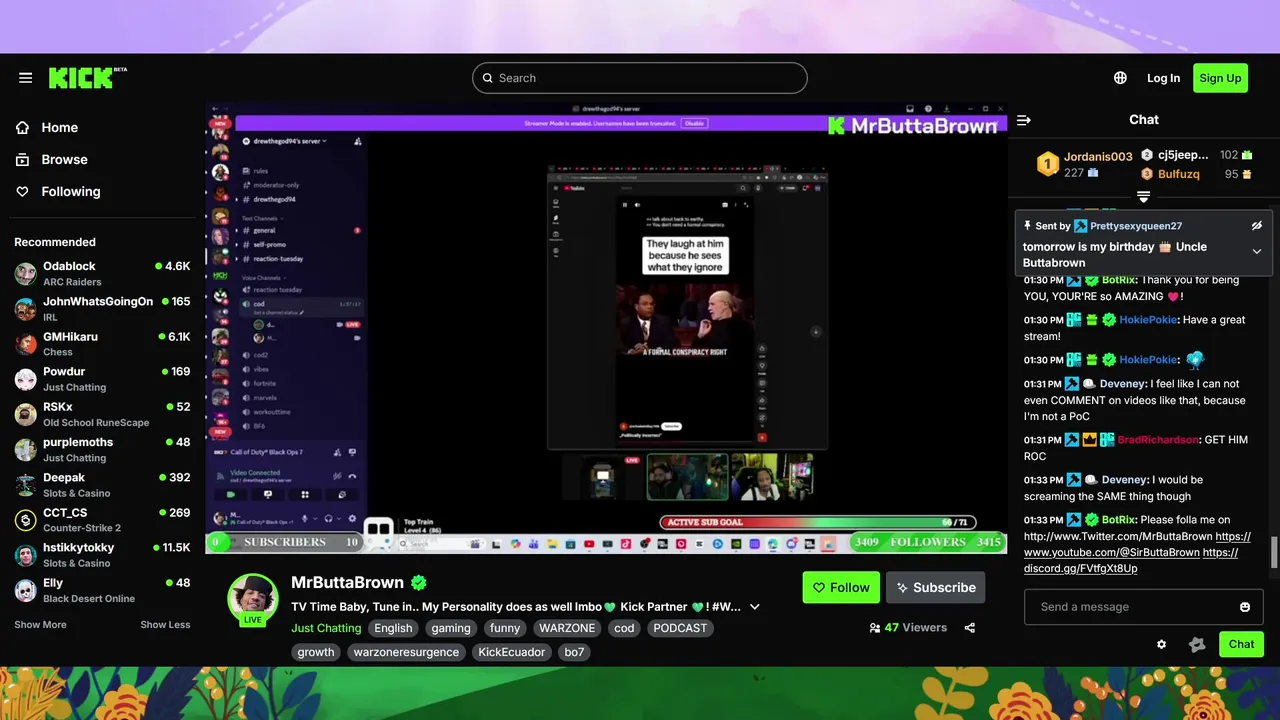Click the Just Chatting category link
Screen dimensions: 1280x720
325,628
